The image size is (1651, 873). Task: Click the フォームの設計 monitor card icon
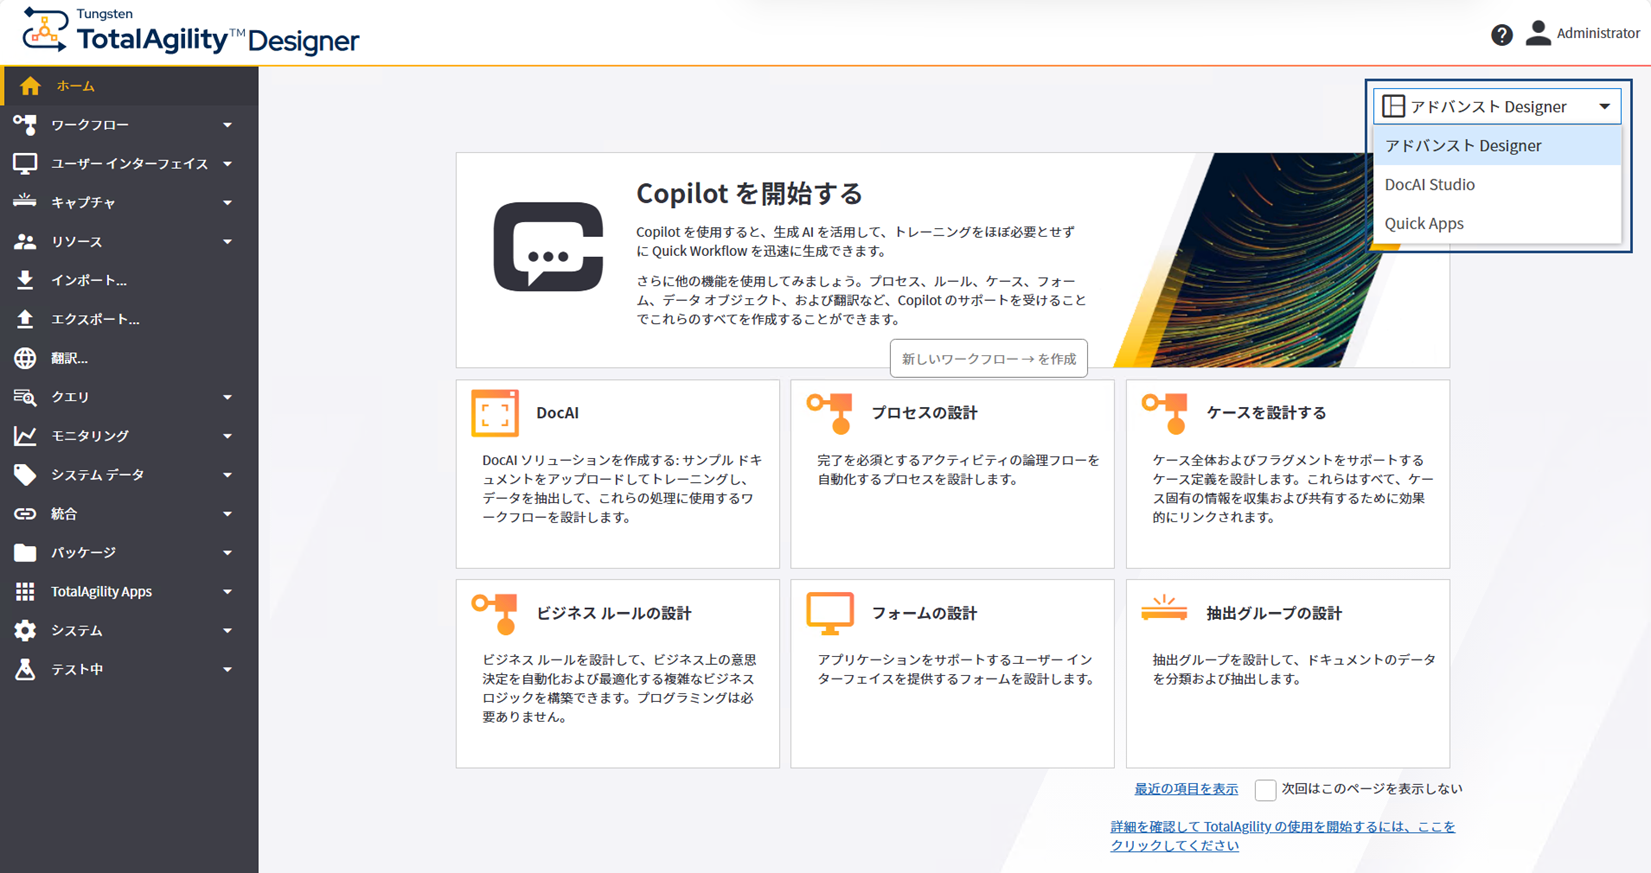pos(830,614)
